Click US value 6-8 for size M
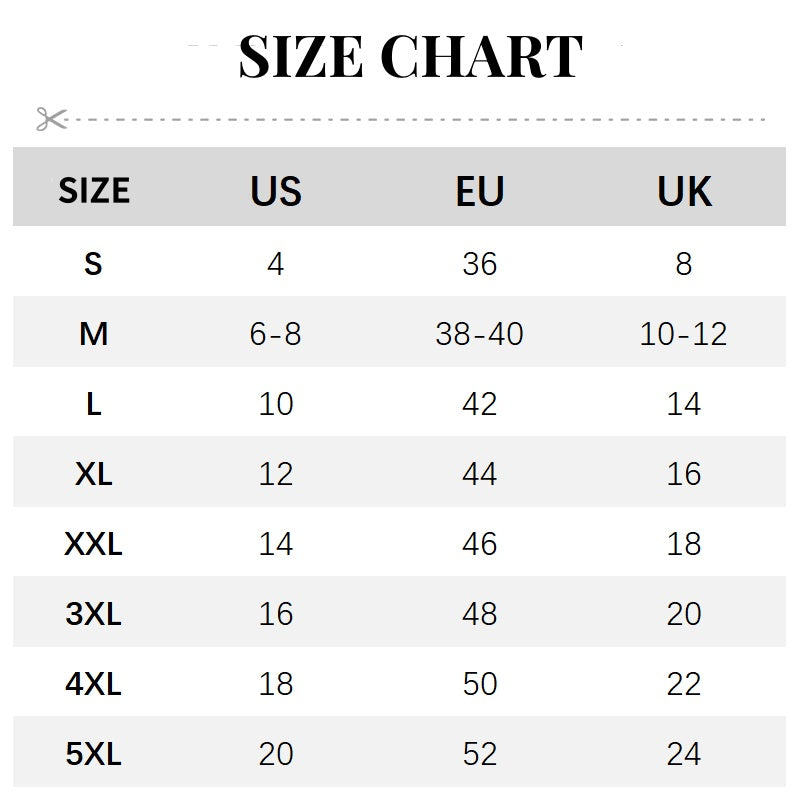The image size is (800, 800). tap(276, 334)
